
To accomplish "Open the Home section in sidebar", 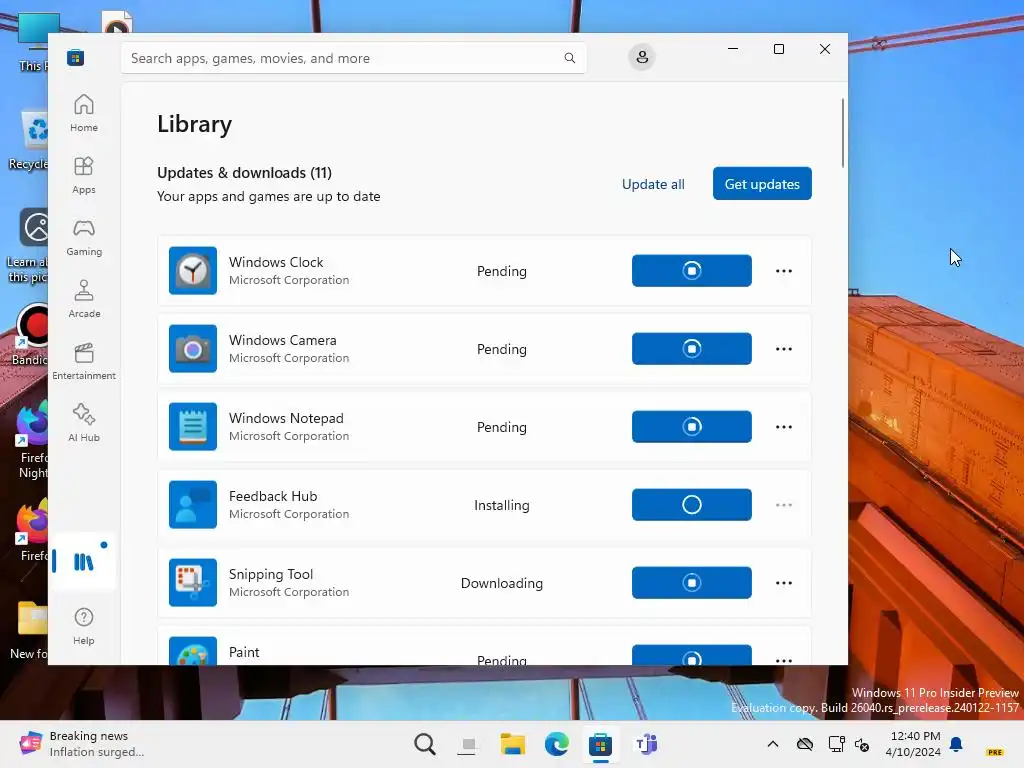I will (x=84, y=113).
